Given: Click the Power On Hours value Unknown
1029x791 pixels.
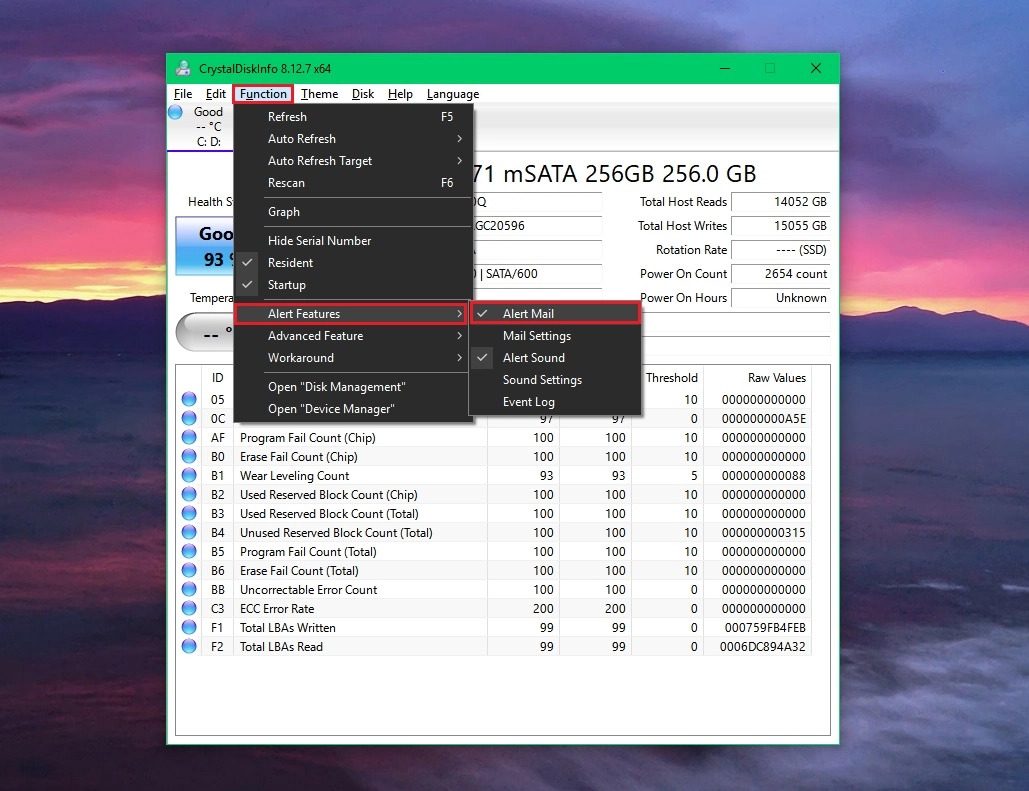Looking at the screenshot, I should tap(780, 298).
